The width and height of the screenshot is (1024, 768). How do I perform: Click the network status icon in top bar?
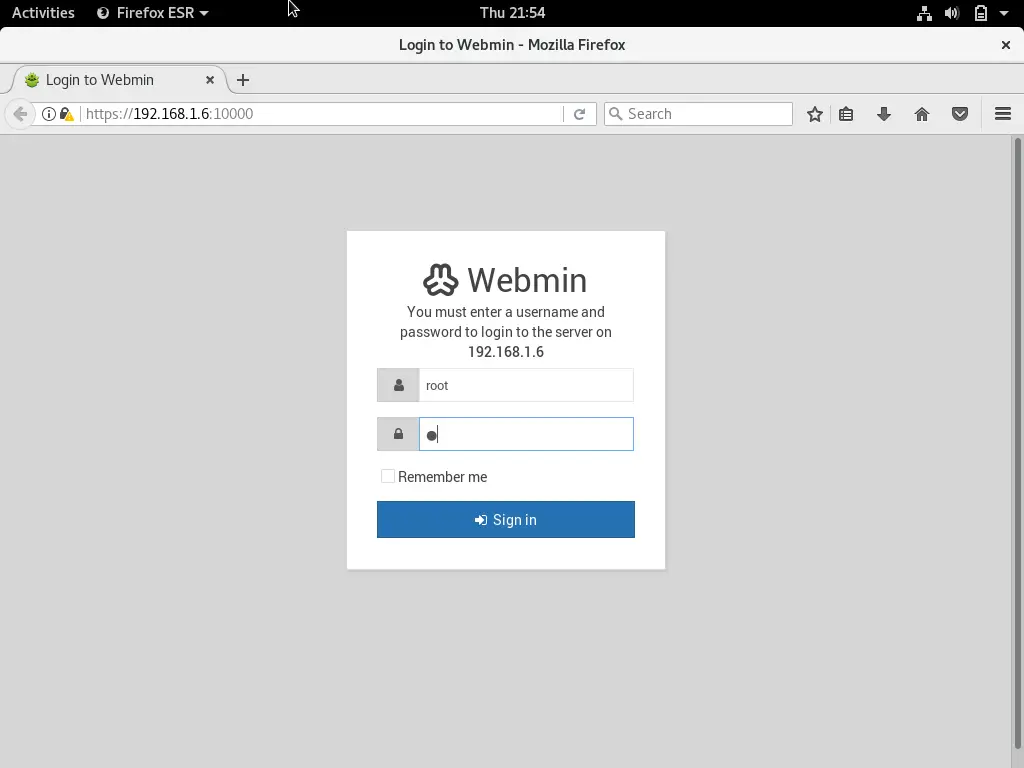(x=924, y=13)
